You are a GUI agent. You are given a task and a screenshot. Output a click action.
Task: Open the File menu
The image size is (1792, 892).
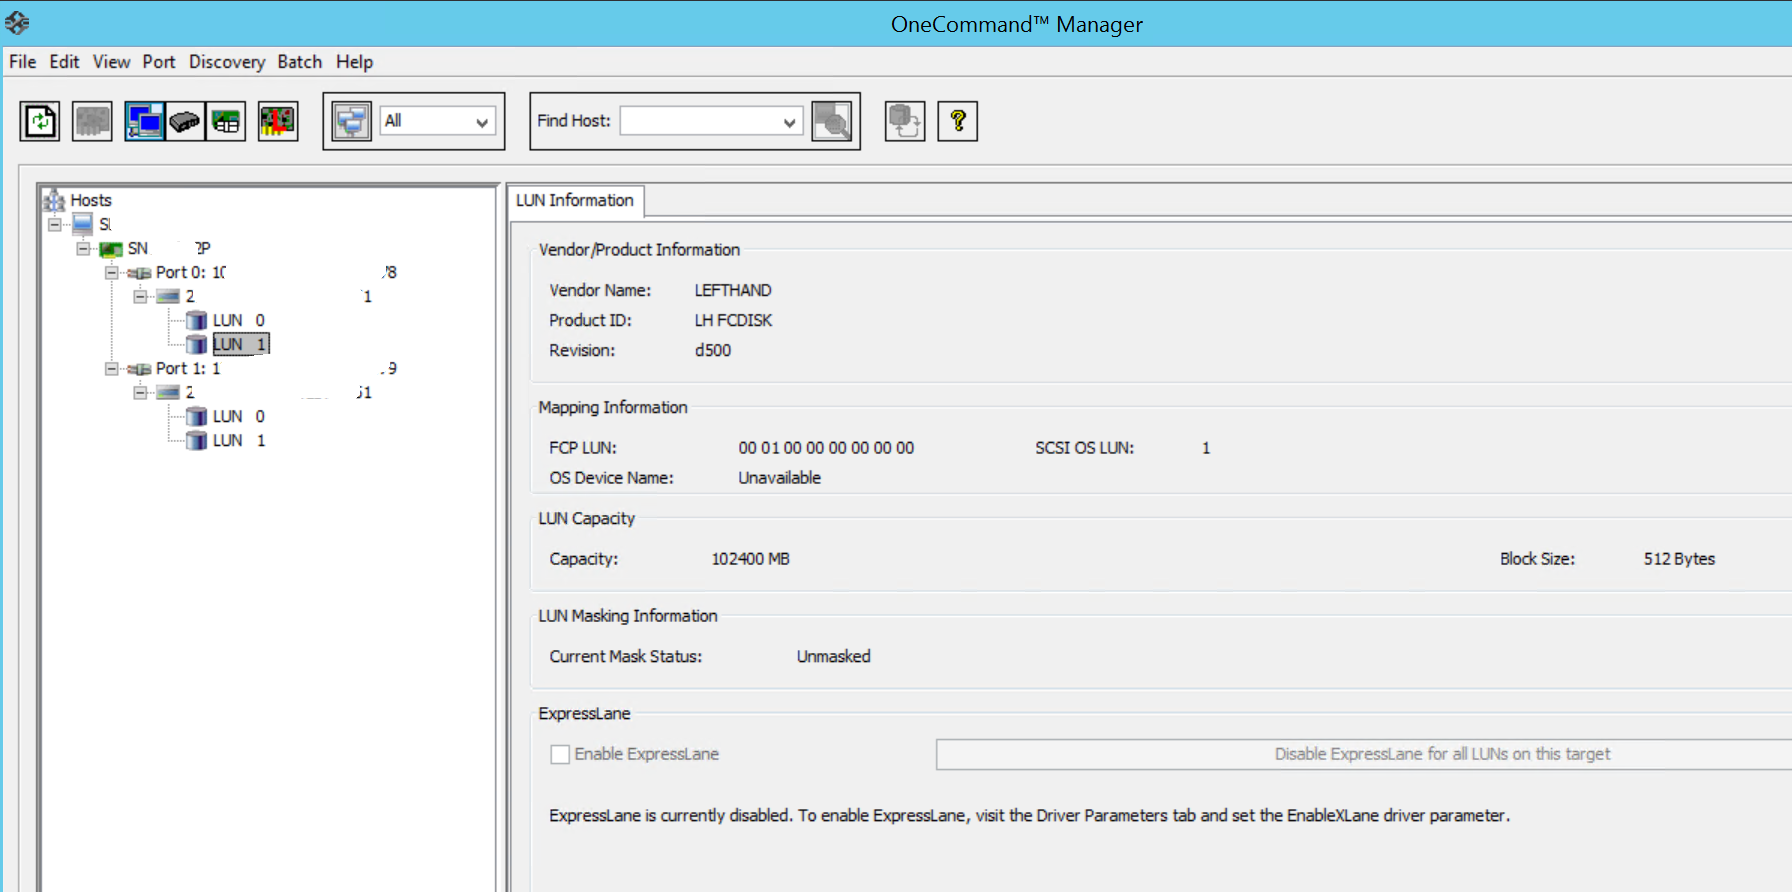pos(22,62)
